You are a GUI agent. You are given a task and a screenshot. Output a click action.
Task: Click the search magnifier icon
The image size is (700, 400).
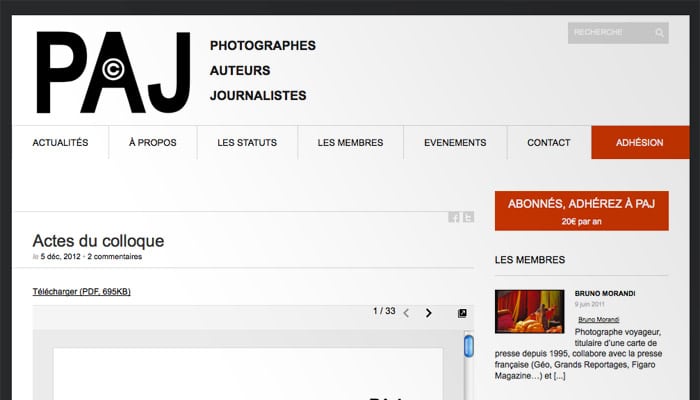coord(660,33)
